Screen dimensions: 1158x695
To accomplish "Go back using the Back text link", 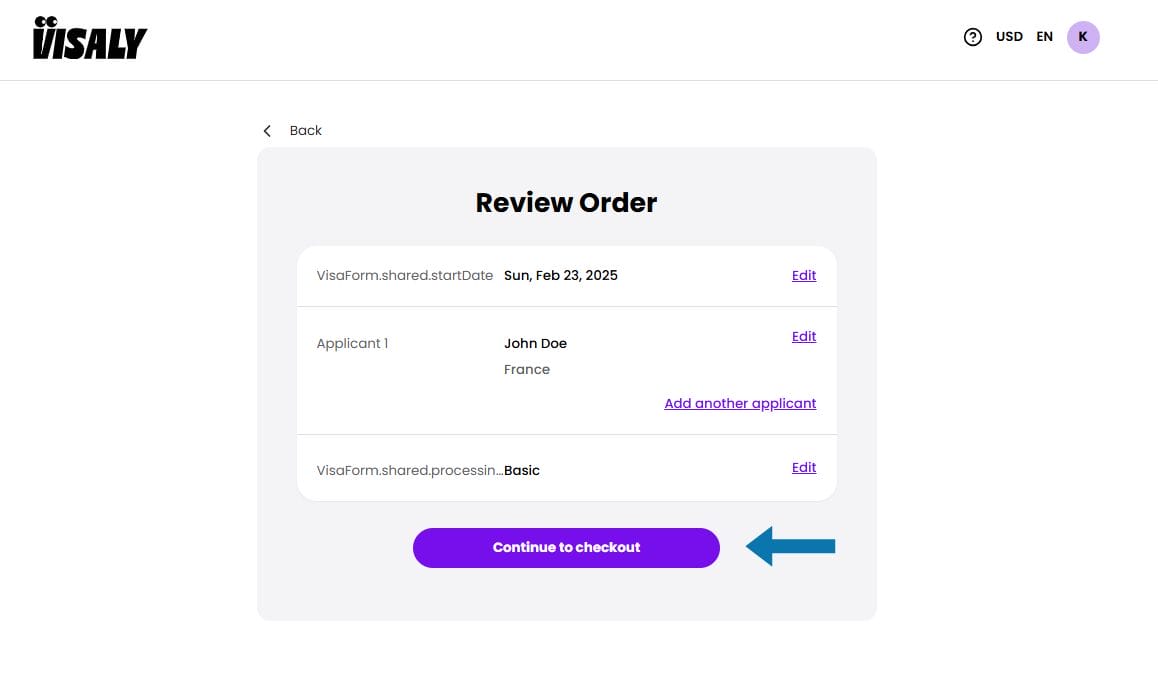I will click(305, 131).
